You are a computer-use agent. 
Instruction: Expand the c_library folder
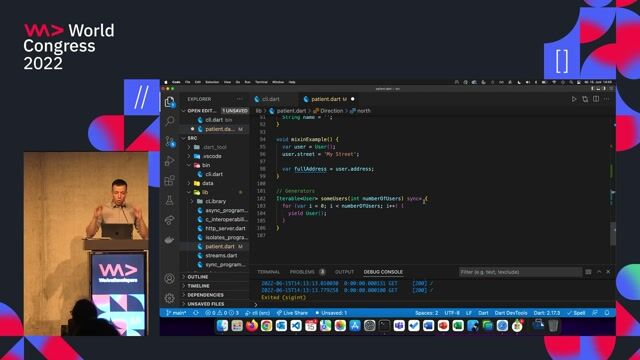[x=216, y=201]
